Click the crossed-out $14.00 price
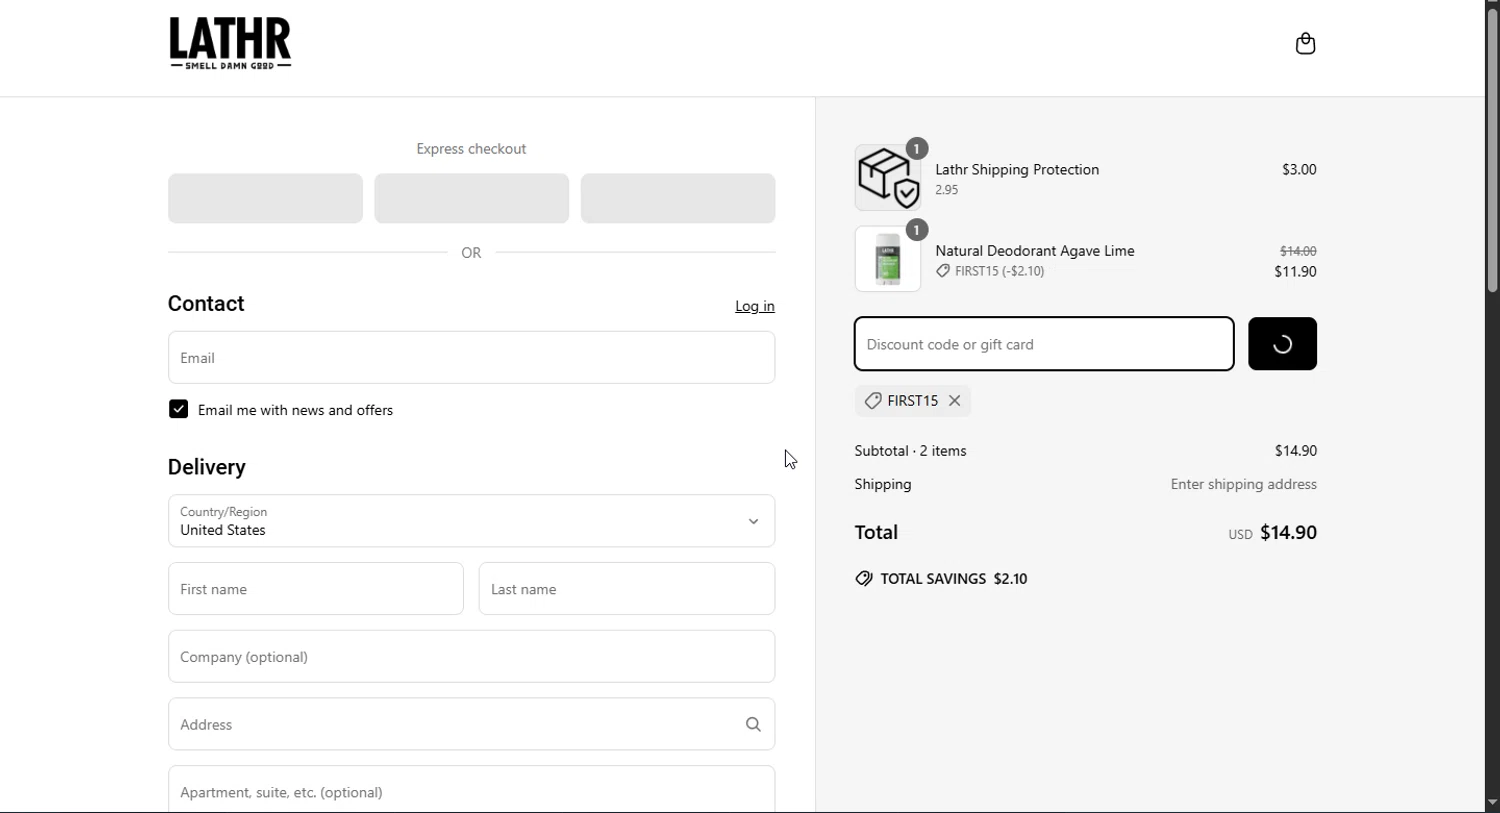The height and width of the screenshot is (813, 1500). (x=1298, y=251)
